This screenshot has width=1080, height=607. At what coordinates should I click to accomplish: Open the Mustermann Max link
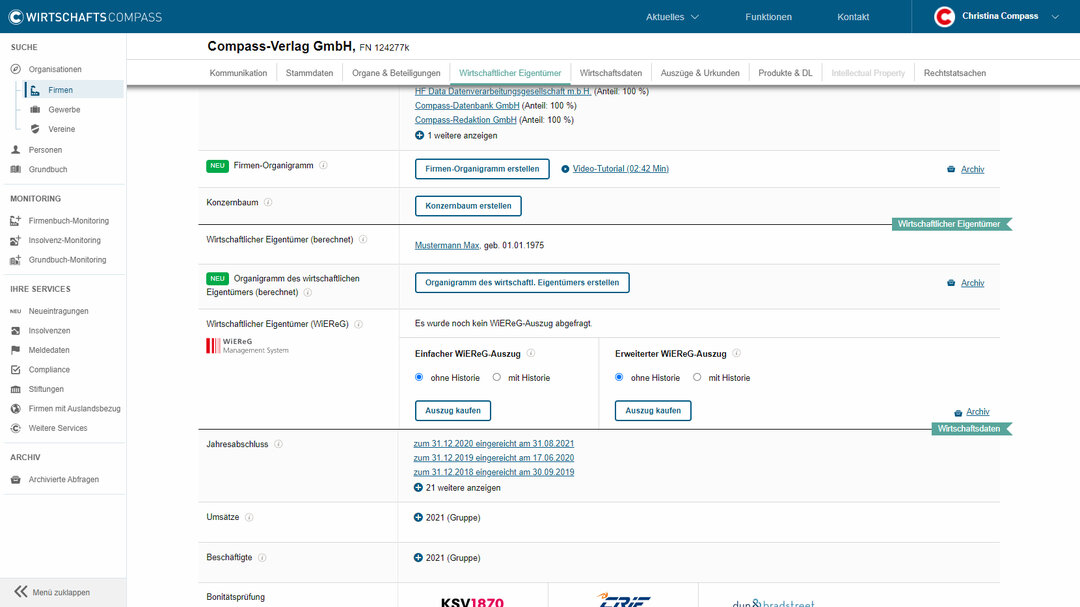point(447,245)
